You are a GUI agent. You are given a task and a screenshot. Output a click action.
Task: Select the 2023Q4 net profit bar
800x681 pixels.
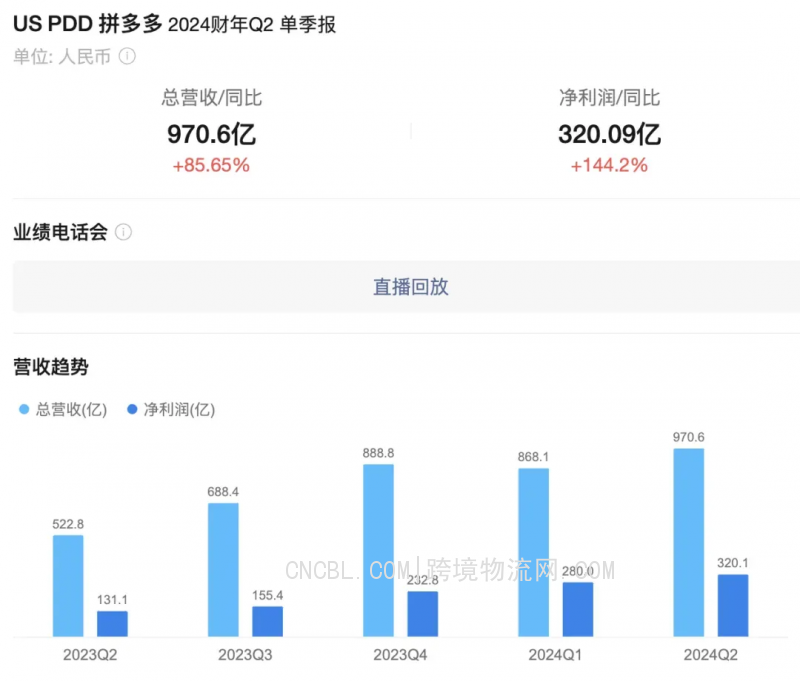422,614
